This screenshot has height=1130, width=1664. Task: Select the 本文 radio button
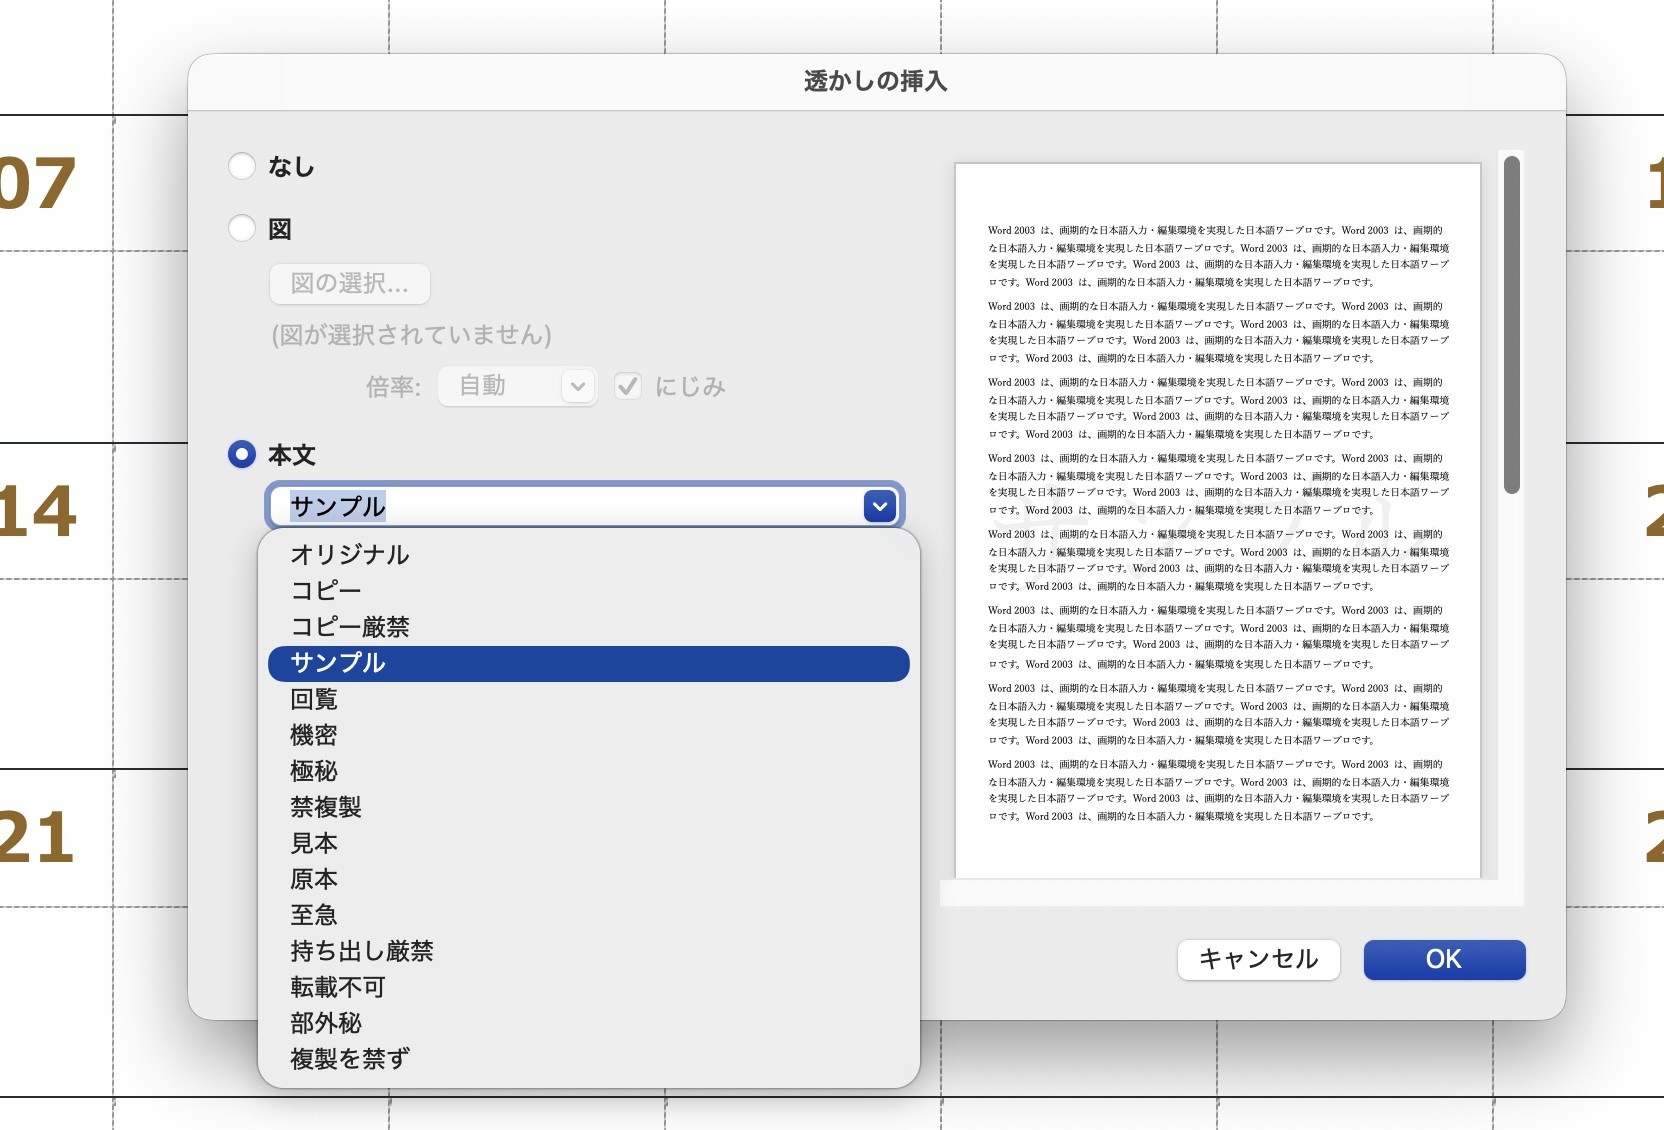click(x=242, y=454)
